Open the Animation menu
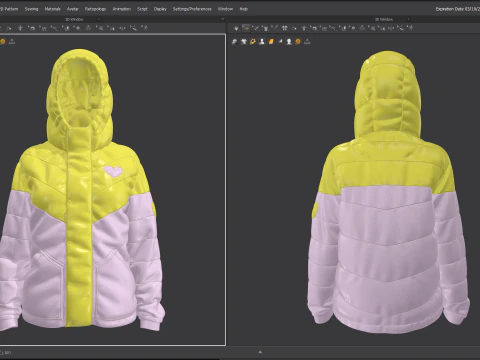This screenshot has height=360, width=480. click(122, 9)
